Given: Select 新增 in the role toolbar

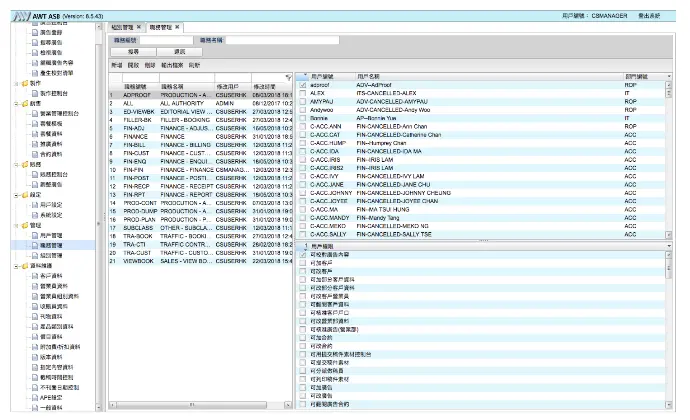Looking at the screenshot, I should pyautogui.click(x=117, y=63).
